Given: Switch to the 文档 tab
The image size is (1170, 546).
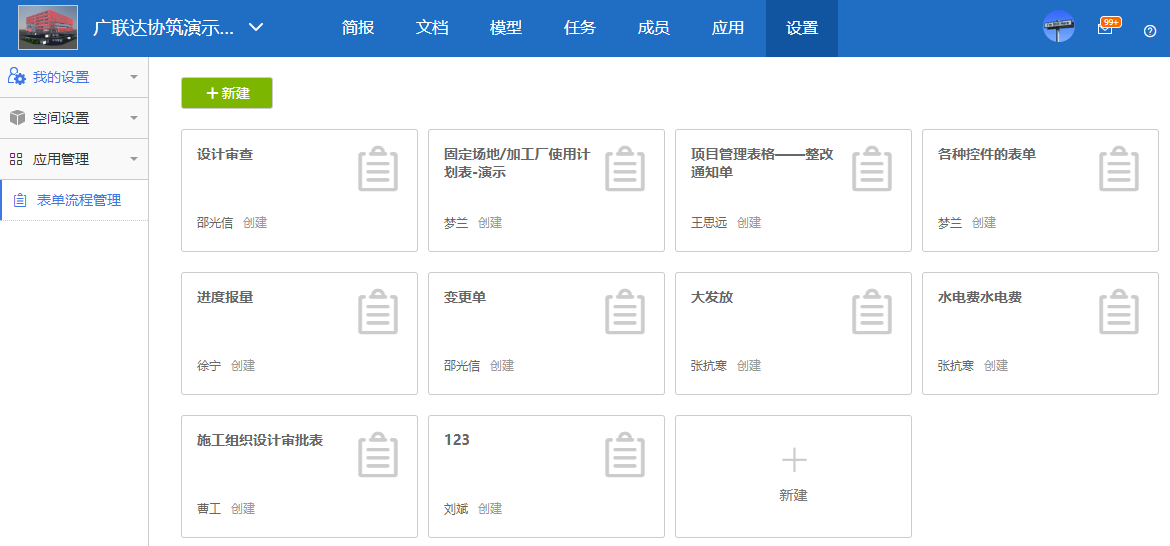Looking at the screenshot, I should tap(432, 28).
